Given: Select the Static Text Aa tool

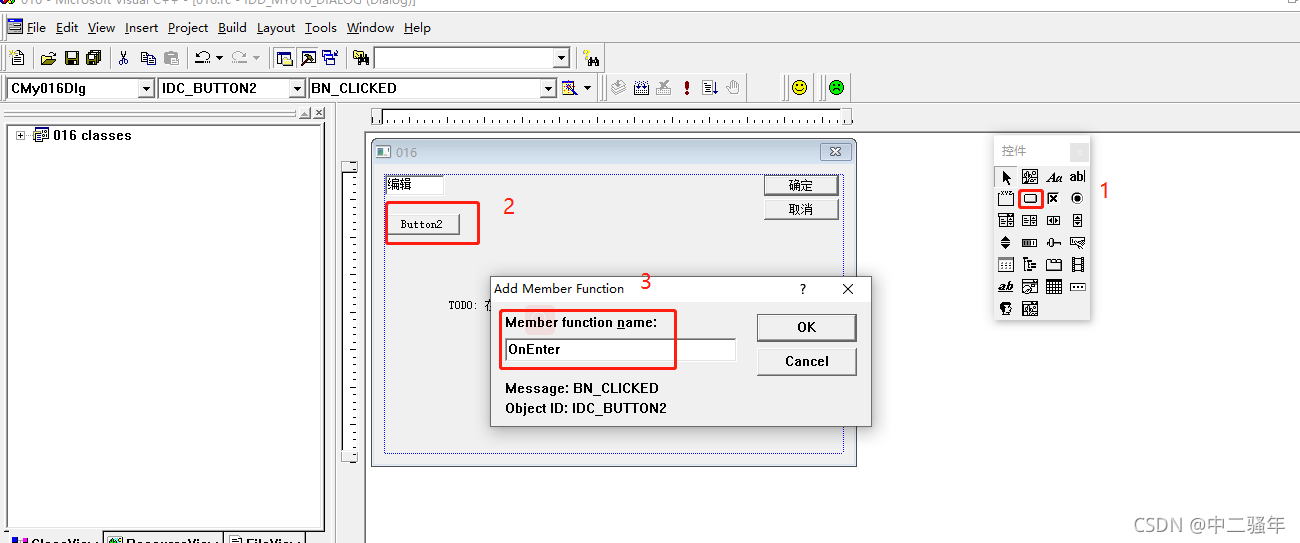Looking at the screenshot, I should pos(1054,177).
